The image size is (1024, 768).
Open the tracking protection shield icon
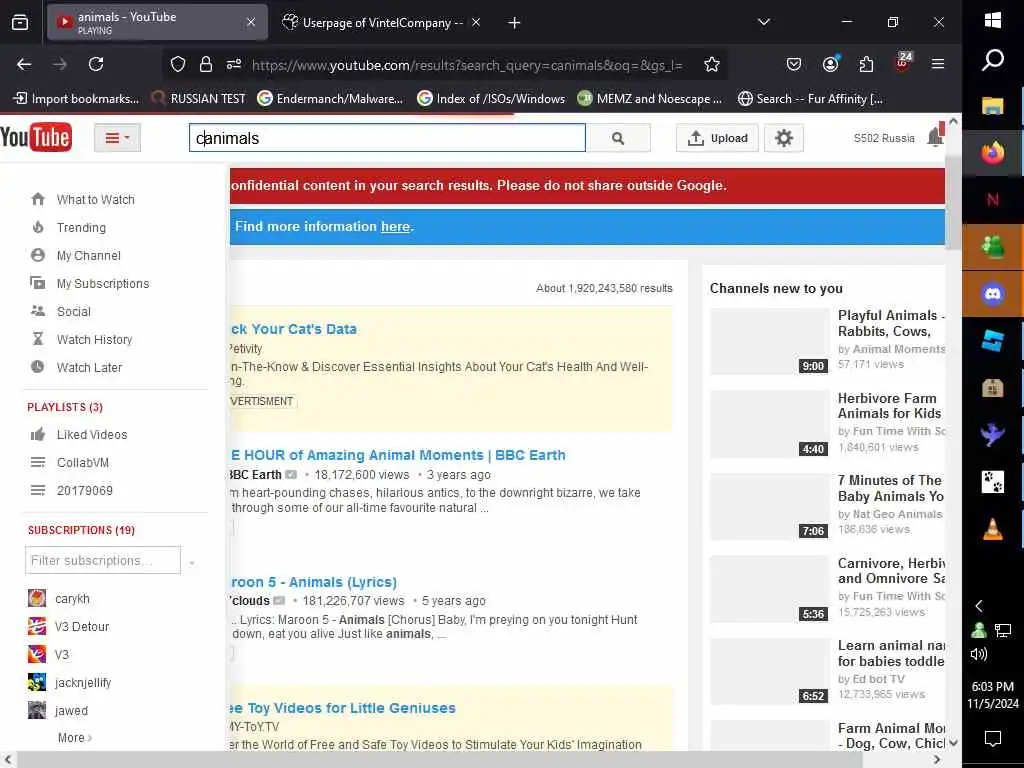[x=178, y=64]
